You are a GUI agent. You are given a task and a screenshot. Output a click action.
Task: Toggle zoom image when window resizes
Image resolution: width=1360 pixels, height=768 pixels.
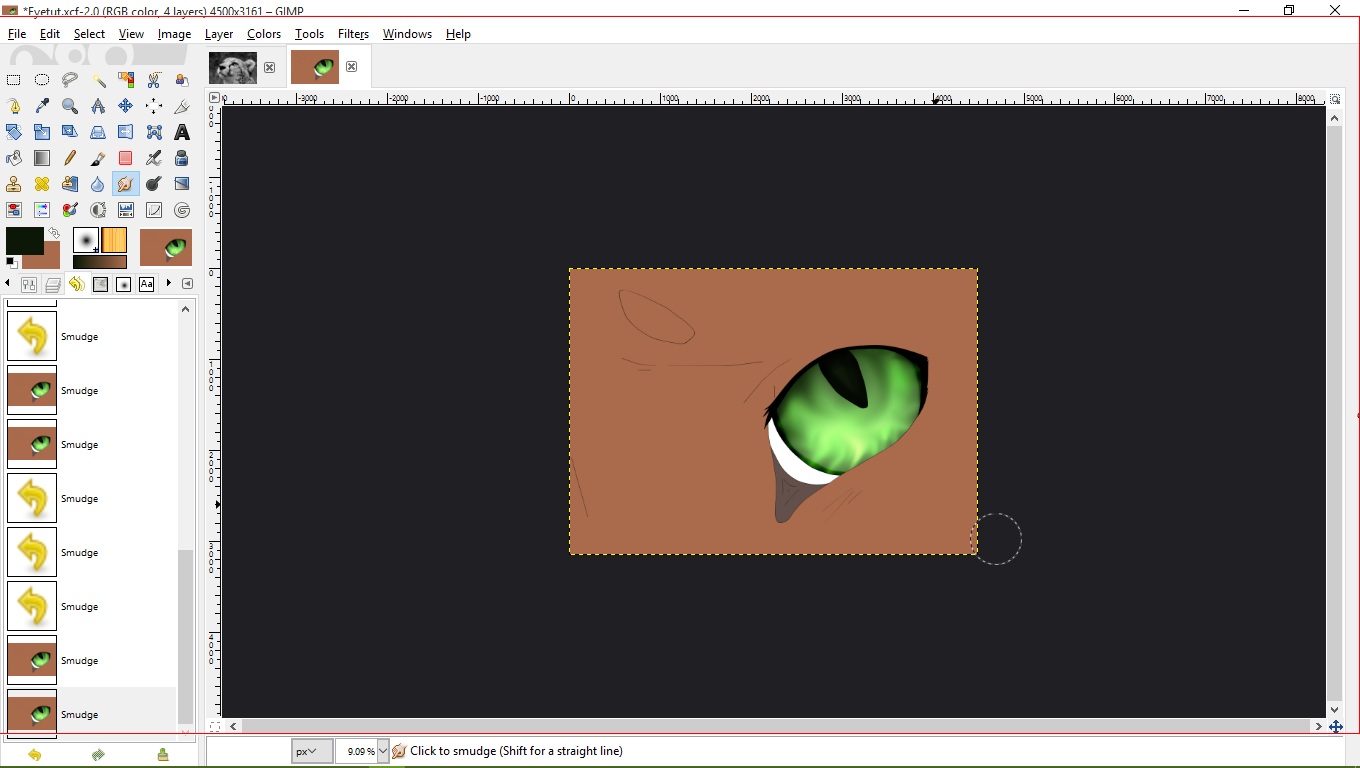click(1335, 98)
